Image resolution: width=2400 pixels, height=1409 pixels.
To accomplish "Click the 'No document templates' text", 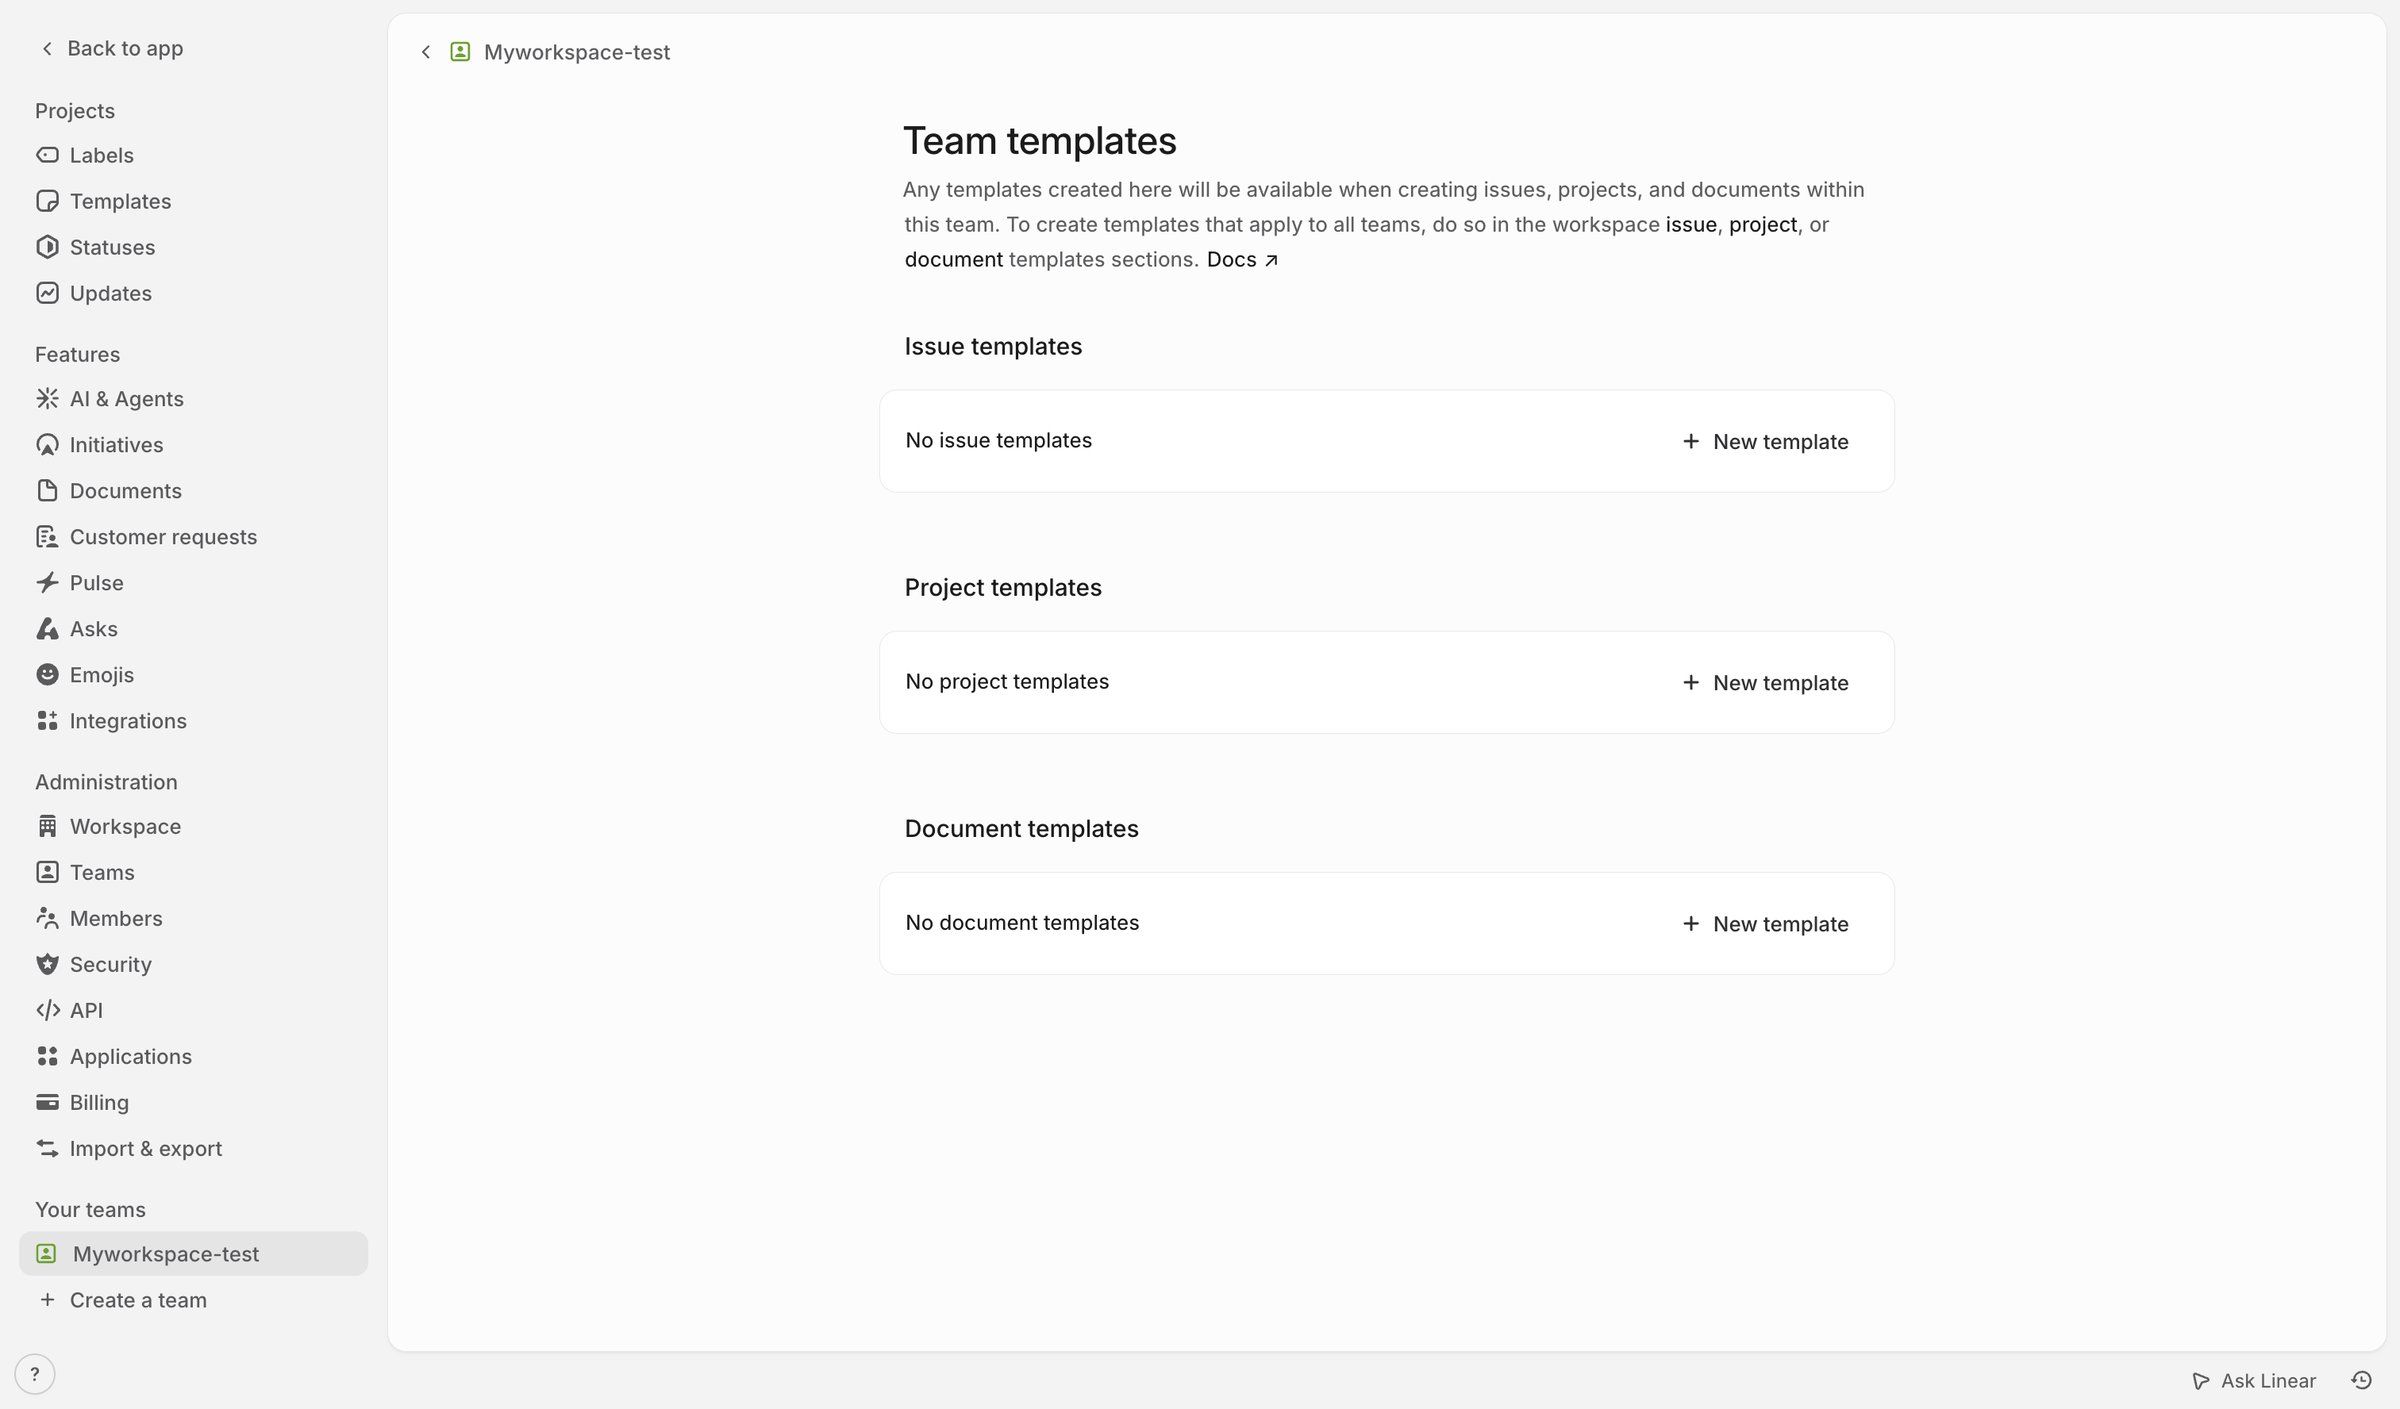I will pyautogui.click(x=1022, y=922).
